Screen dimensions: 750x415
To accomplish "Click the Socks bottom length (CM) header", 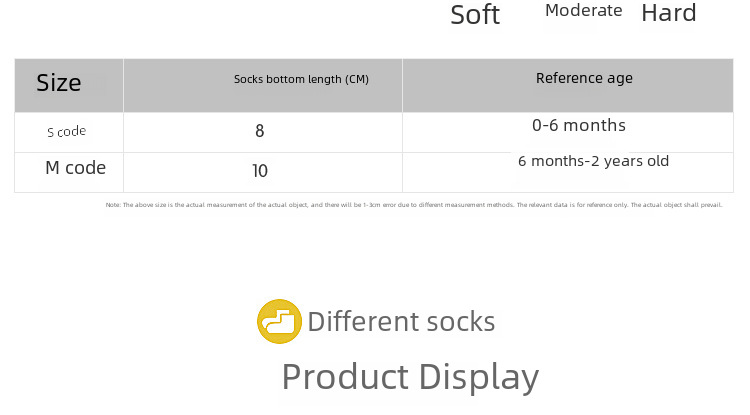I will click(x=301, y=79).
